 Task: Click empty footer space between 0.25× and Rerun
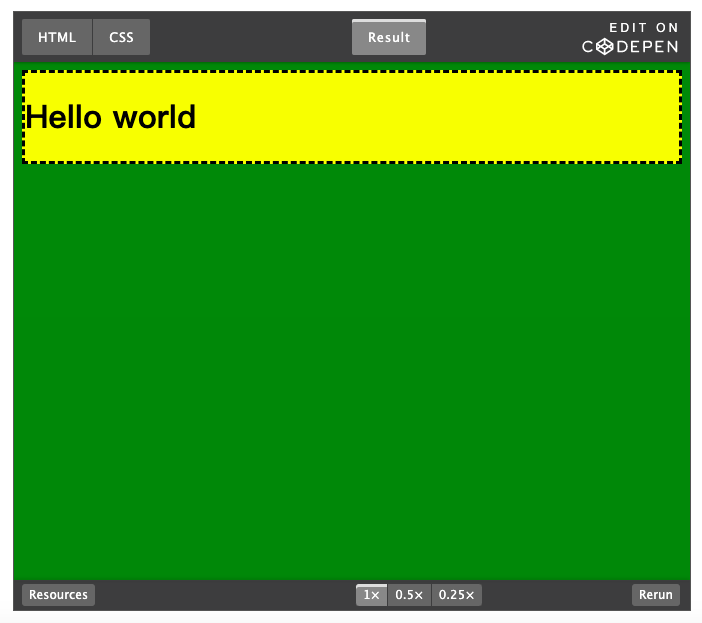click(x=556, y=595)
